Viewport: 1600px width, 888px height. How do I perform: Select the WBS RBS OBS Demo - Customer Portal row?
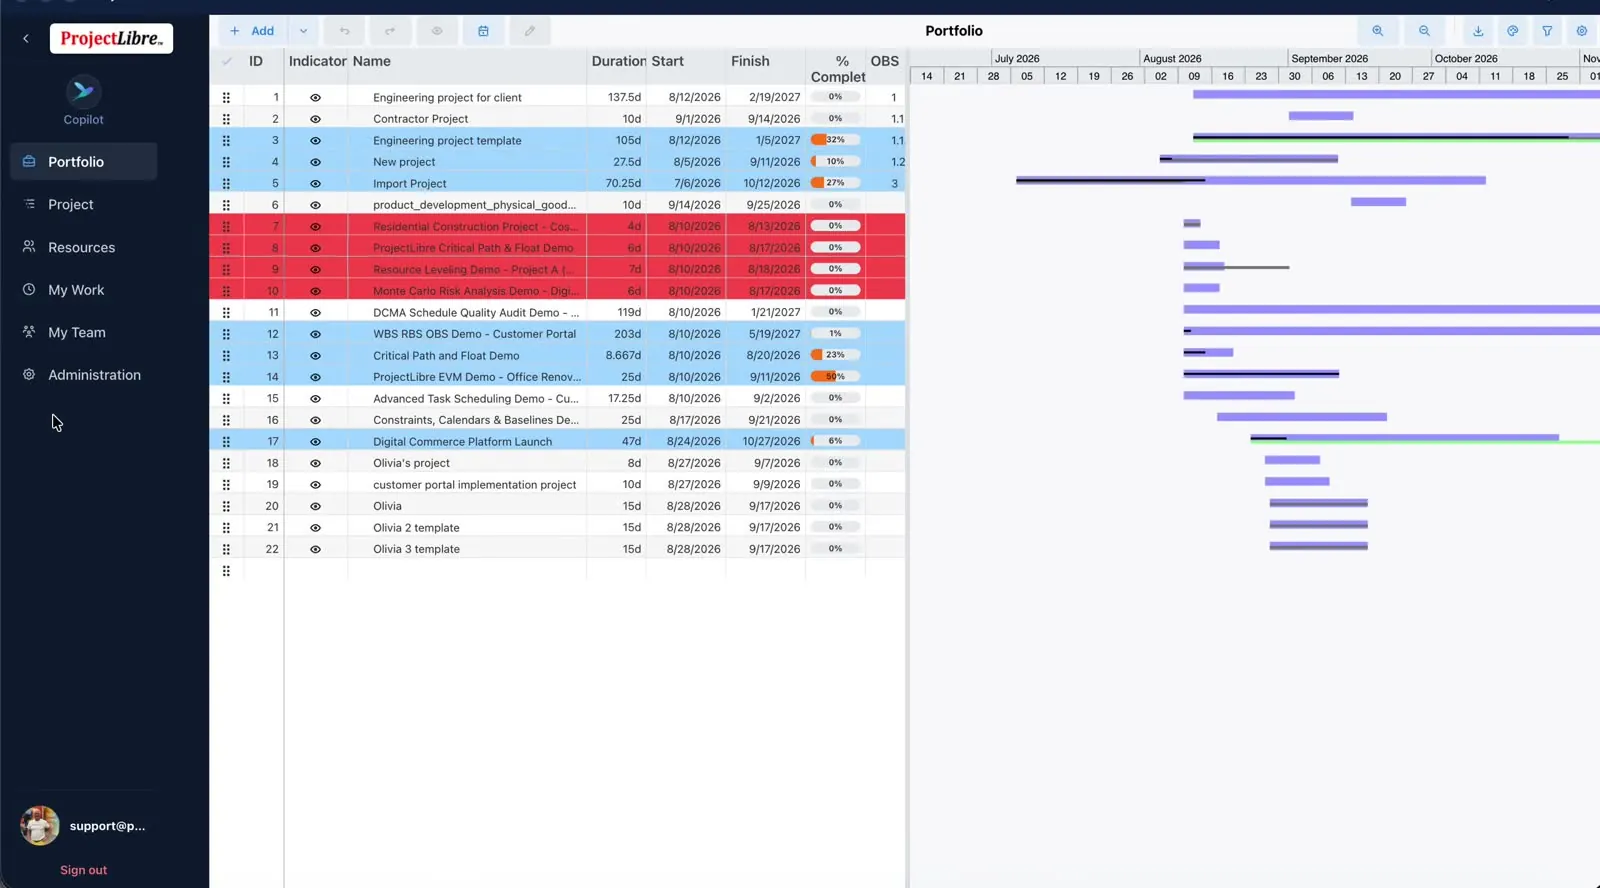pyautogui.click(x=557, y=334)
